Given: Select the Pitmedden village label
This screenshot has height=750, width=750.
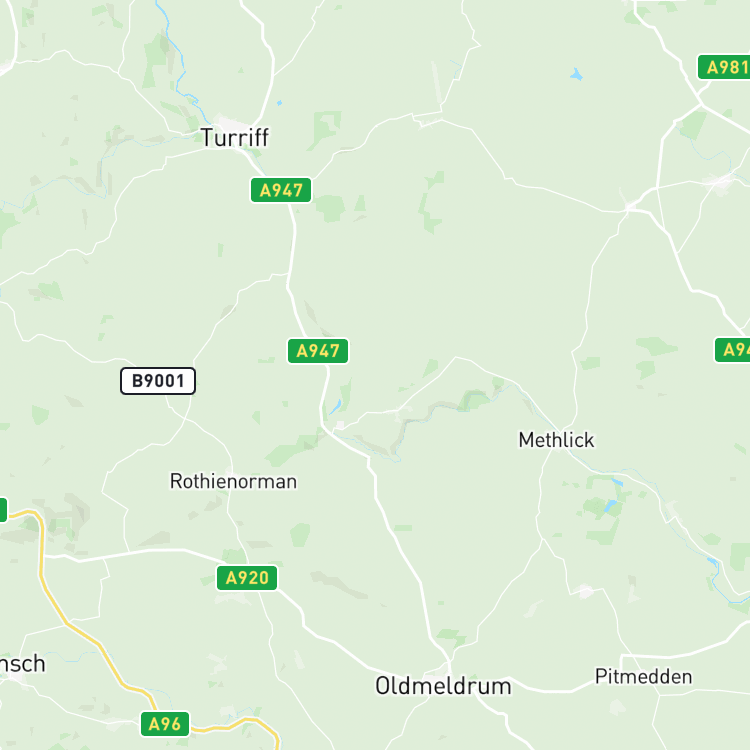Looking at the screenshot, I should click(x=643, y=676).
